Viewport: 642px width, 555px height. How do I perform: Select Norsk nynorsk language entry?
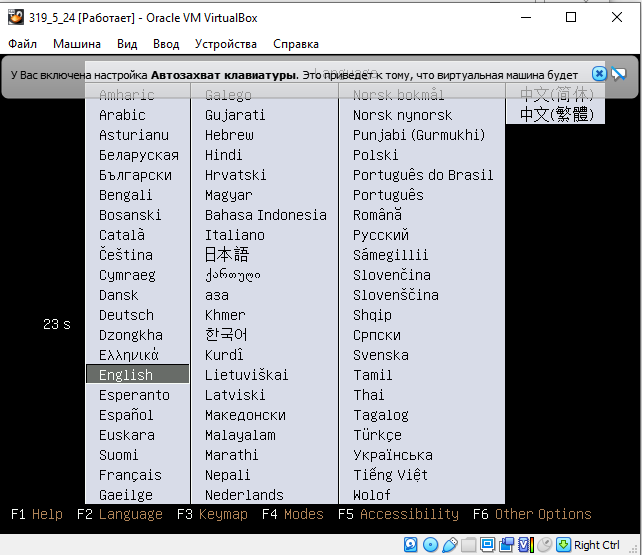click(402, 115)
